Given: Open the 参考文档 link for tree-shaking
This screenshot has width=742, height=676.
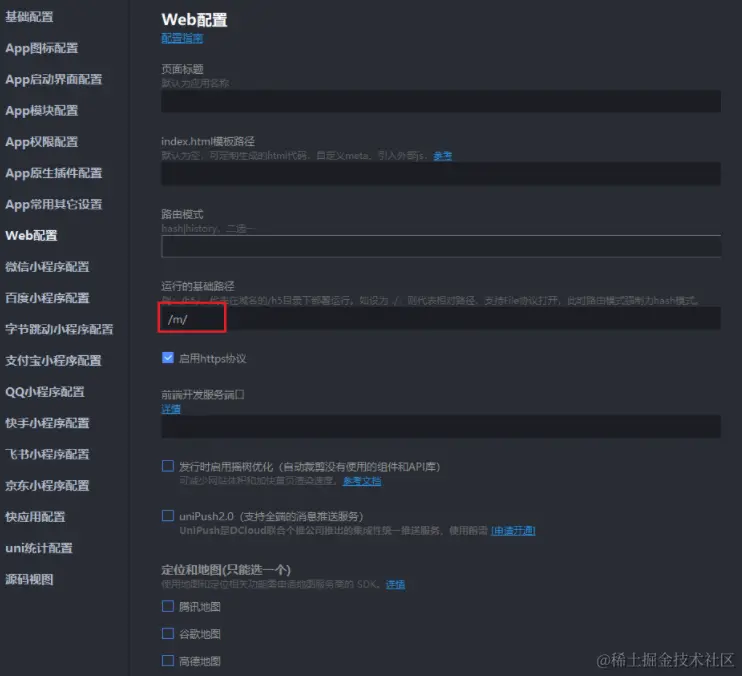Looking at the screenshot, I should [x=362, y=481].
